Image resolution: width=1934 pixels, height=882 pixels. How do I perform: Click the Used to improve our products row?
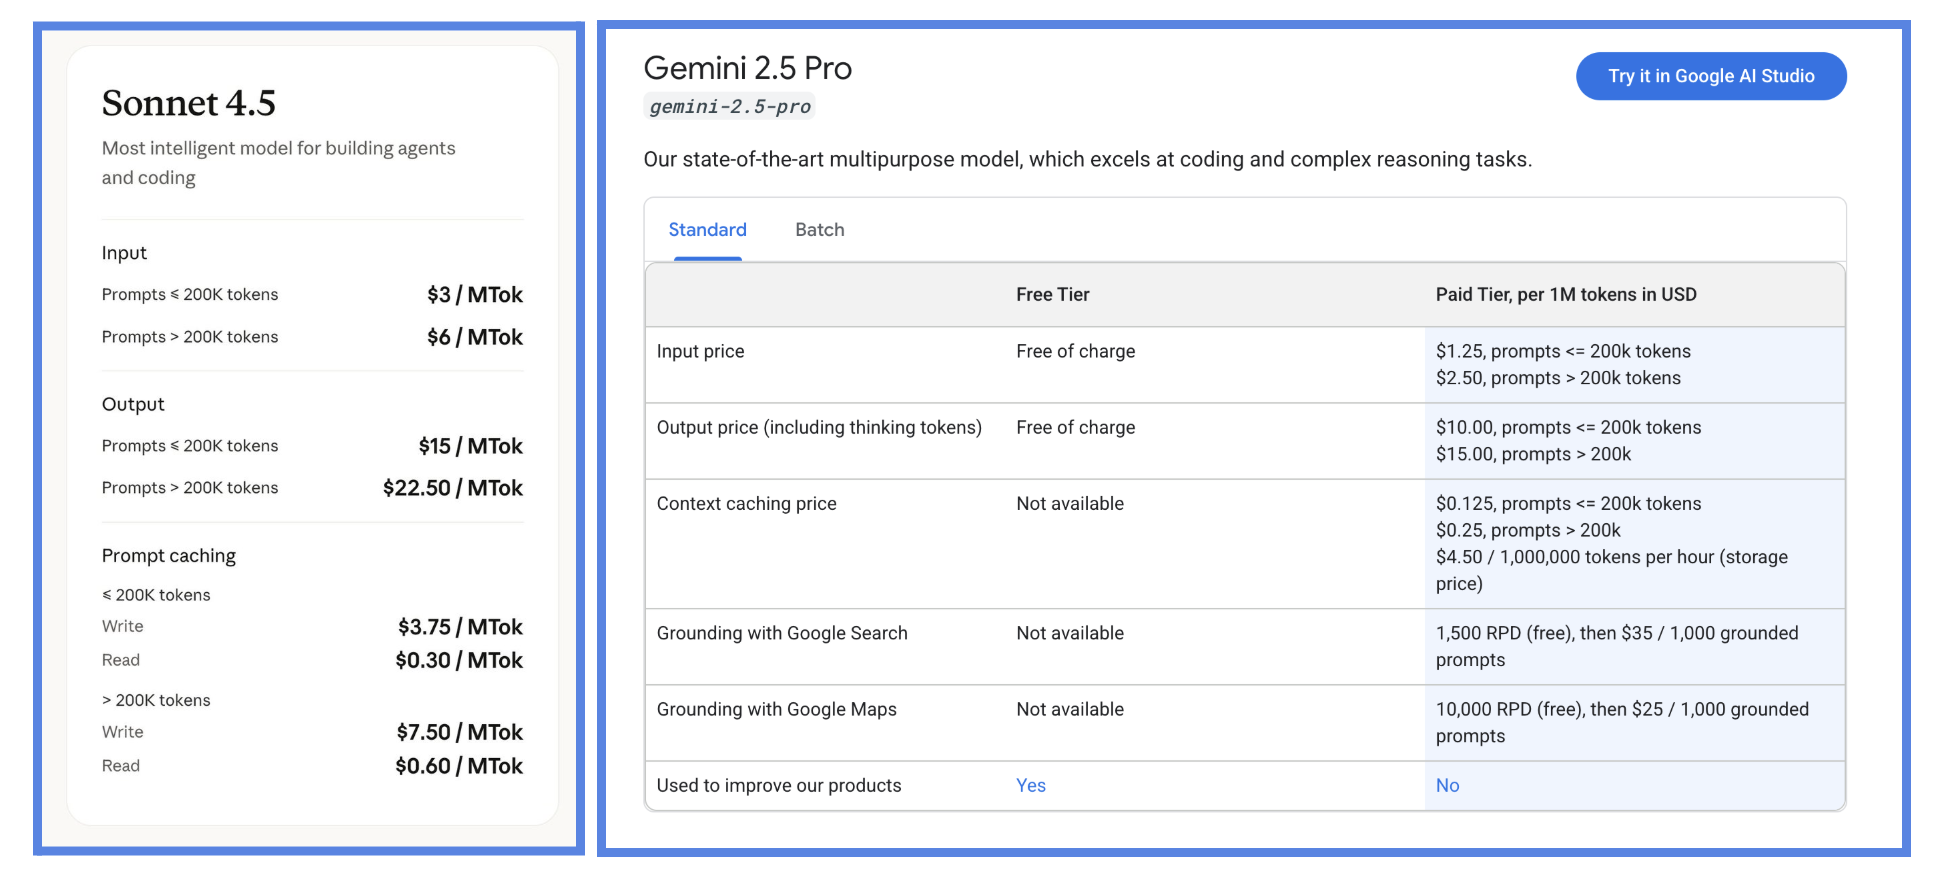click(x=779, y=785)
